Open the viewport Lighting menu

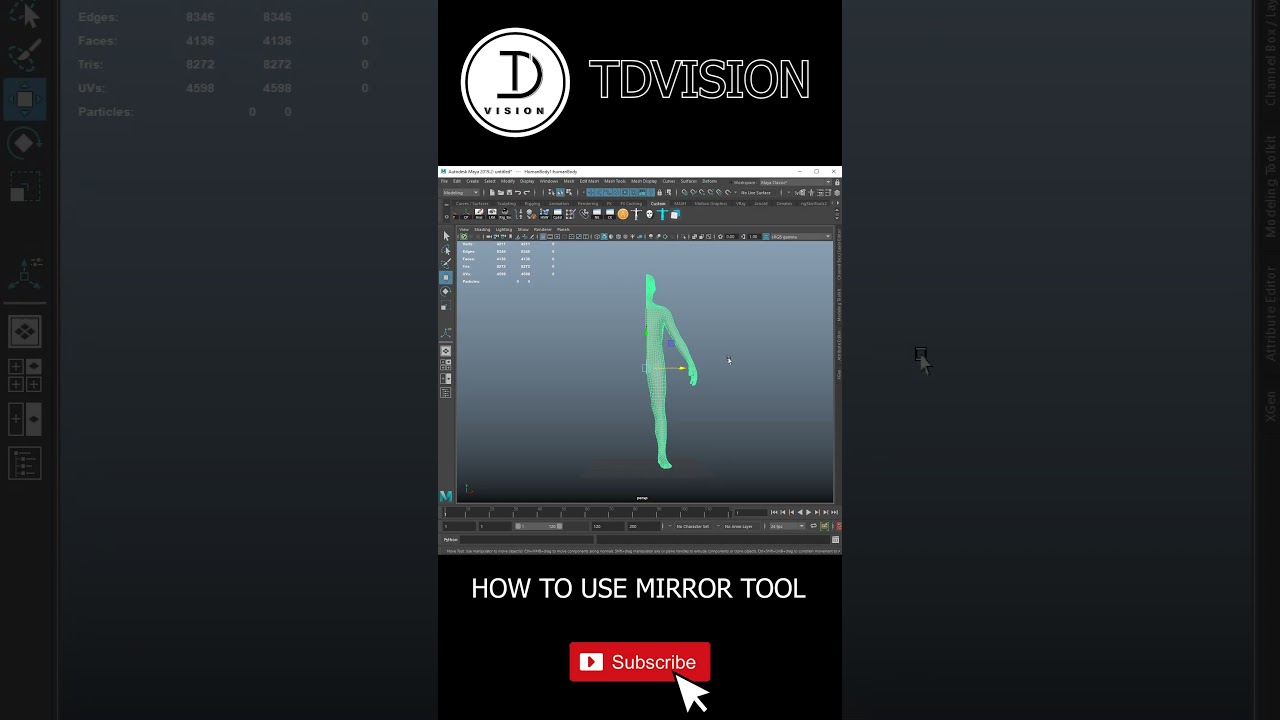504,229
